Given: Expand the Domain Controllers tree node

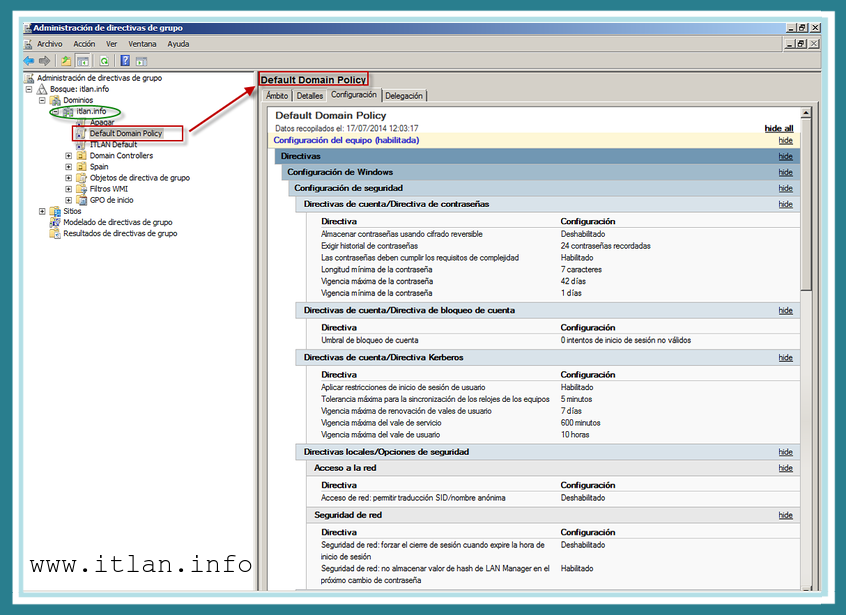Looking at the screenshot, I should coord(69,156).
